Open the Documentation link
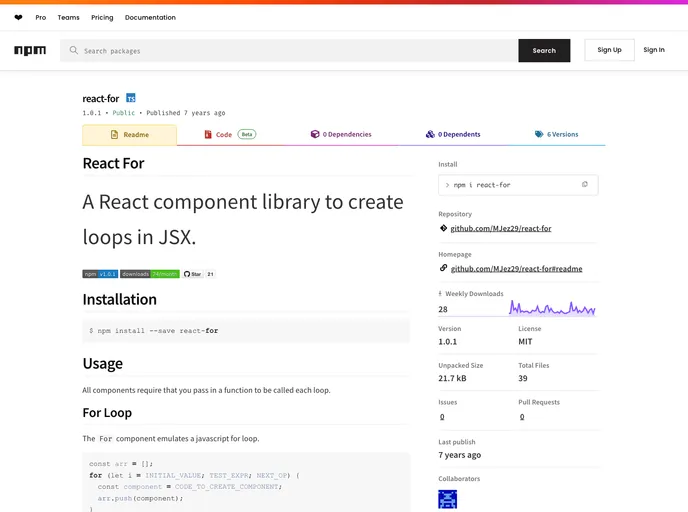This screenshot has width=688, height=512. [x=150, y=18]
